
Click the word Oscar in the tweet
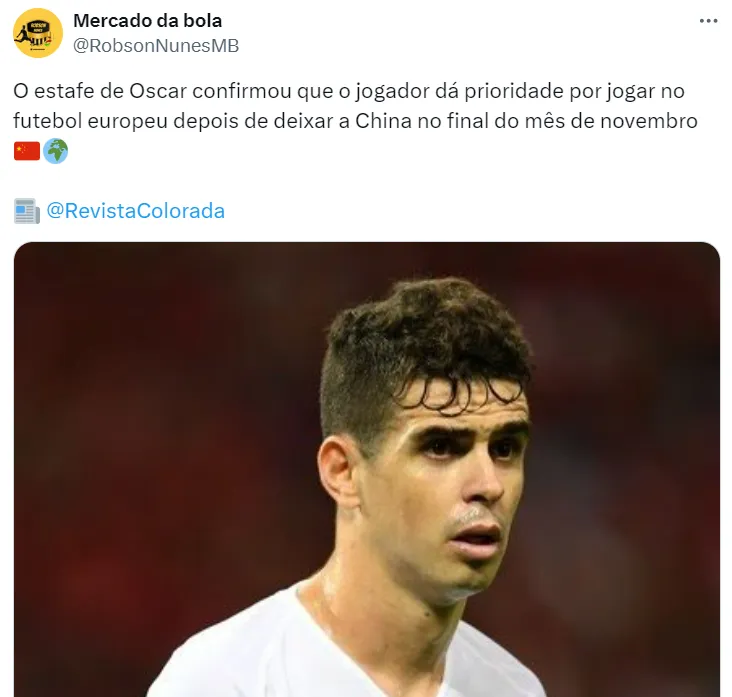[158, 91]
